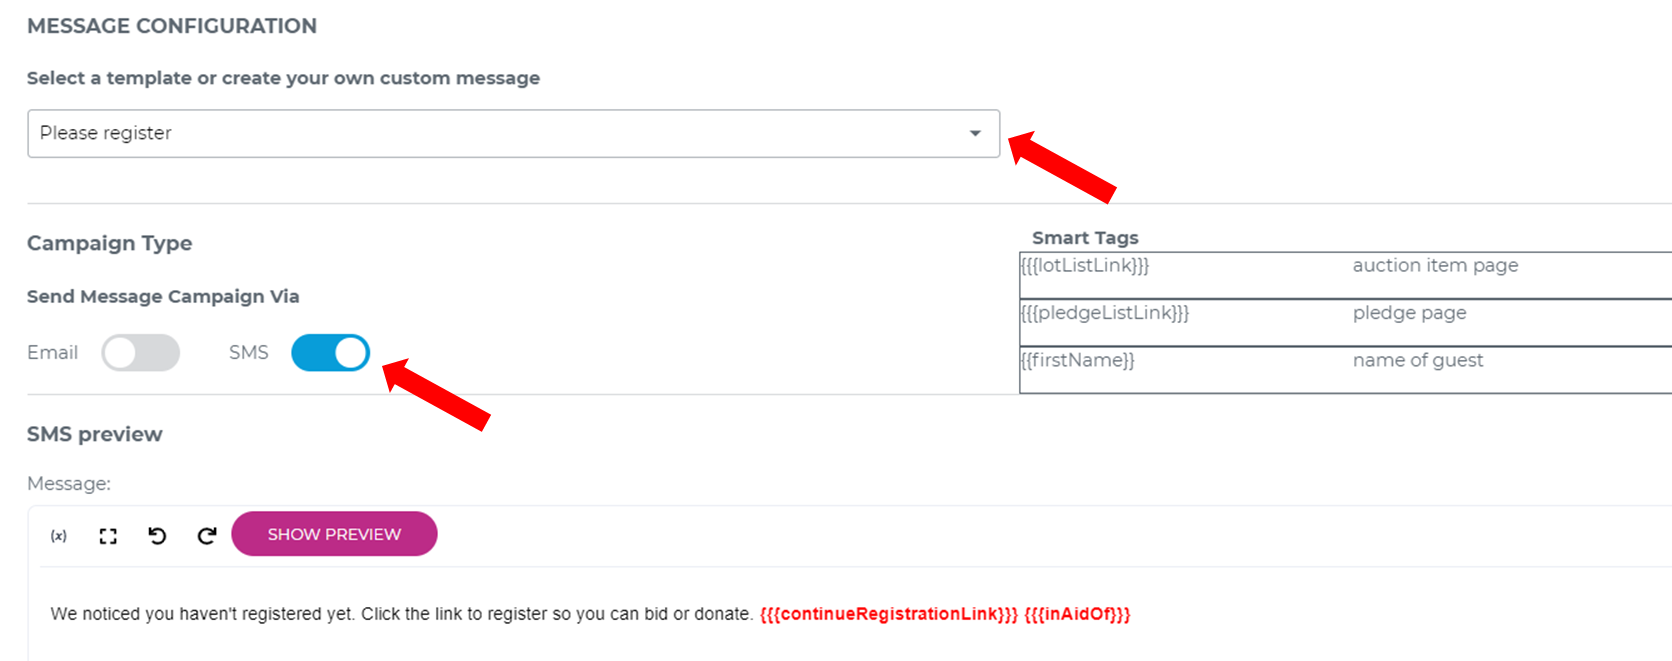Expand the message editor to fullscreen

(x=108, y=536)
